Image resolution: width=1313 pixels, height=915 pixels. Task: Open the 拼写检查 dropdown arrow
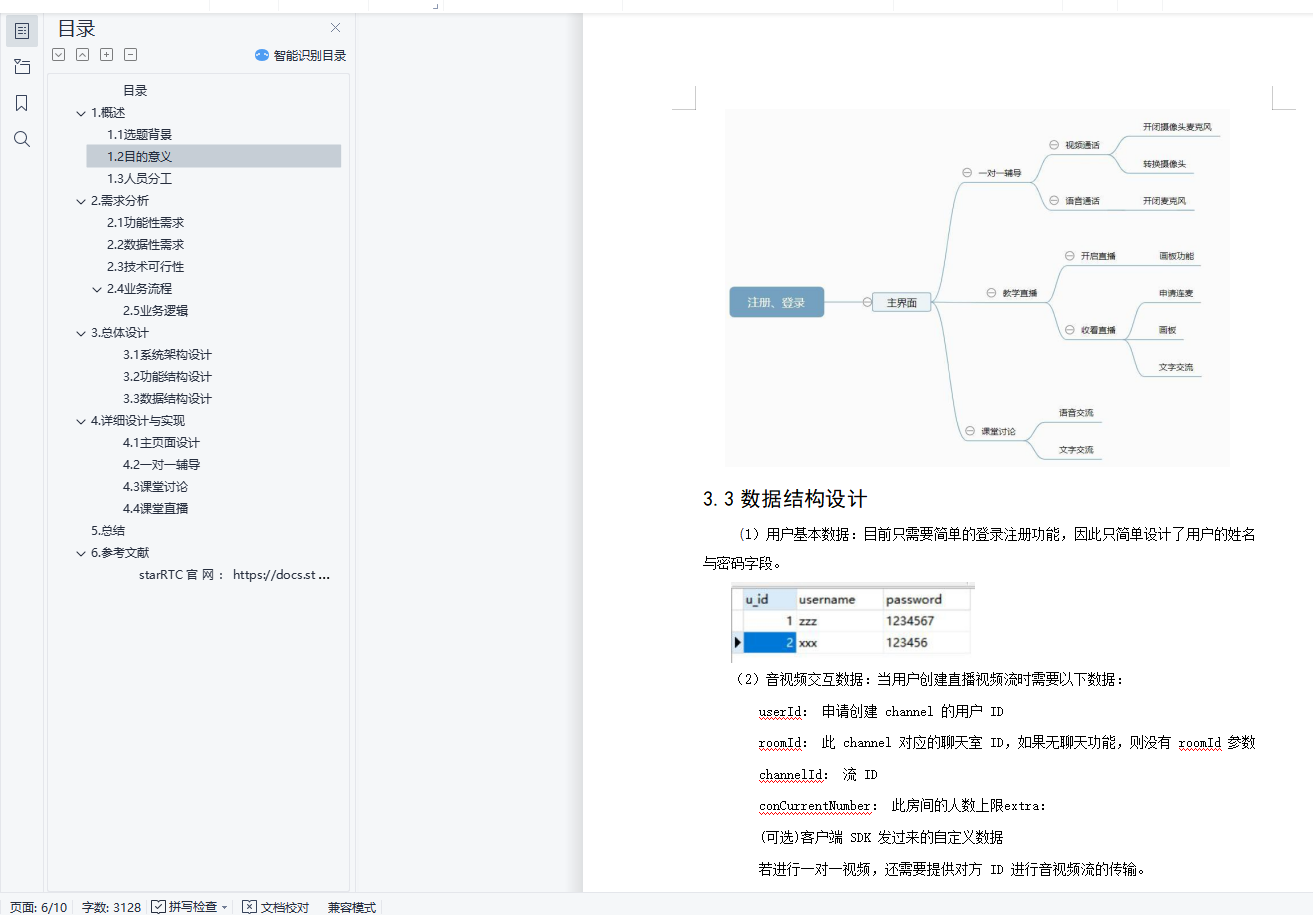(225, 907)
